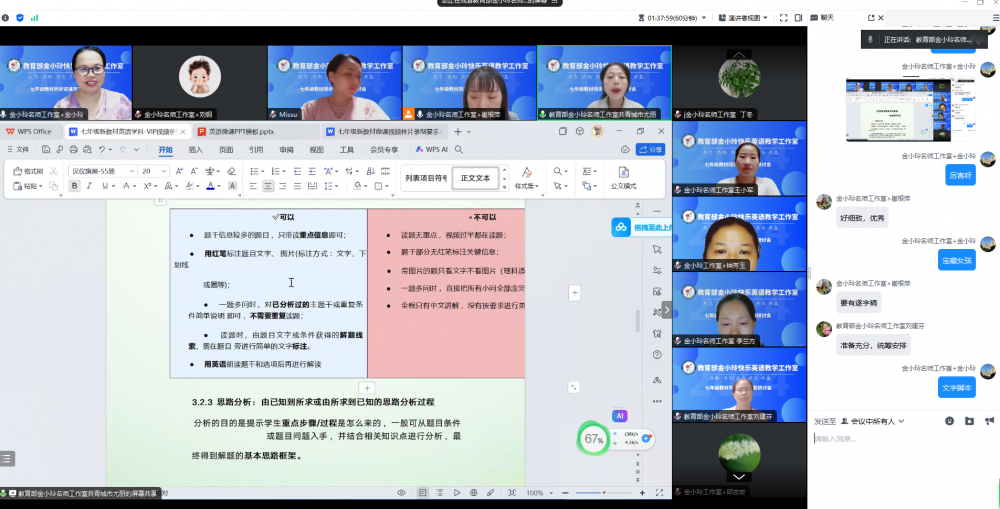Select the 正文文本 style
1000x509 pixels.
pos(475,178)
